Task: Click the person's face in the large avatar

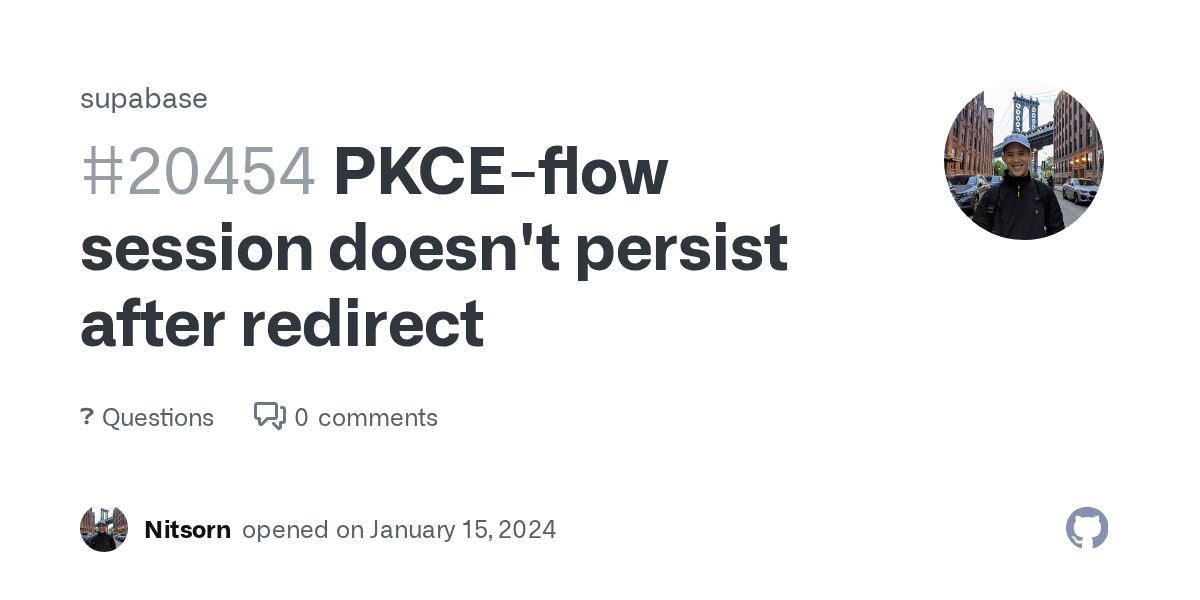Action: tap(1017, 160)
